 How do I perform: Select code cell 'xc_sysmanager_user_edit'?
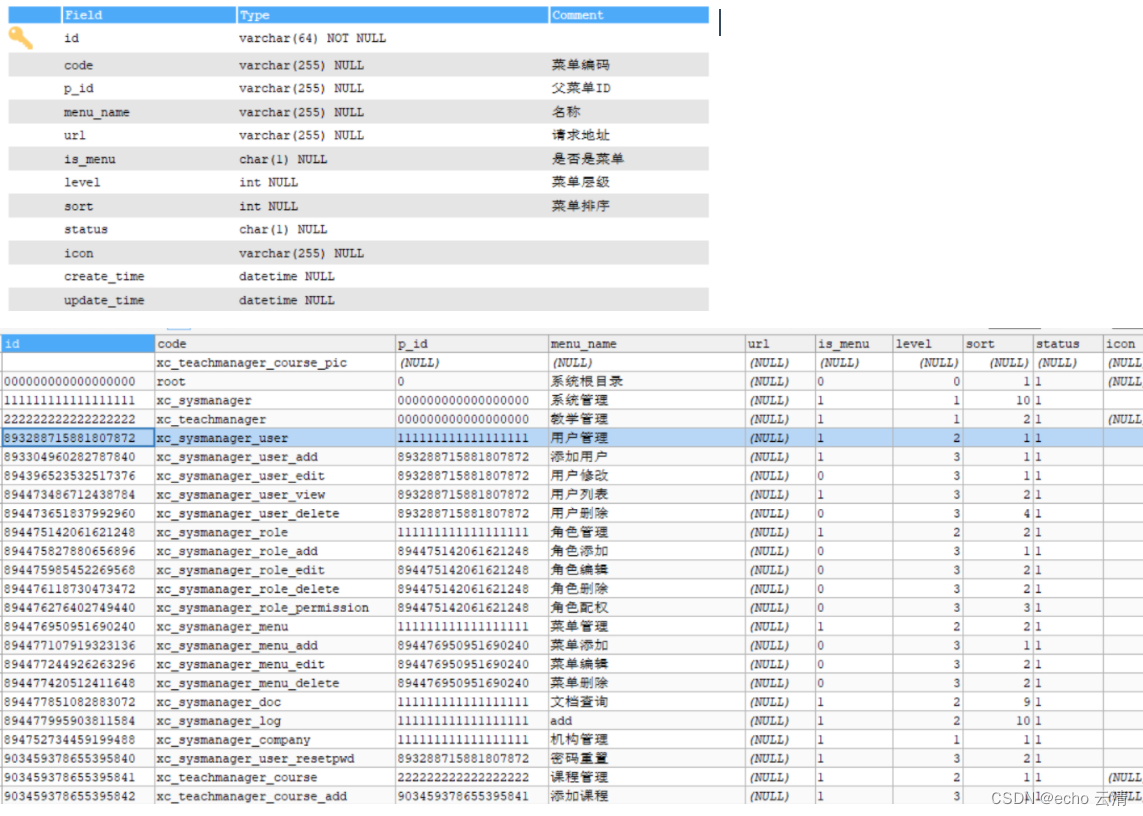pos(275,475)
